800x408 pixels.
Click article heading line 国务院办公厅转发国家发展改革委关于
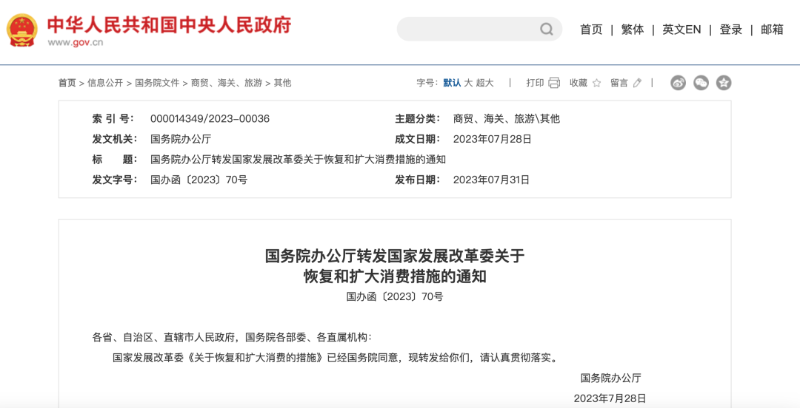(x=395, y=256)
